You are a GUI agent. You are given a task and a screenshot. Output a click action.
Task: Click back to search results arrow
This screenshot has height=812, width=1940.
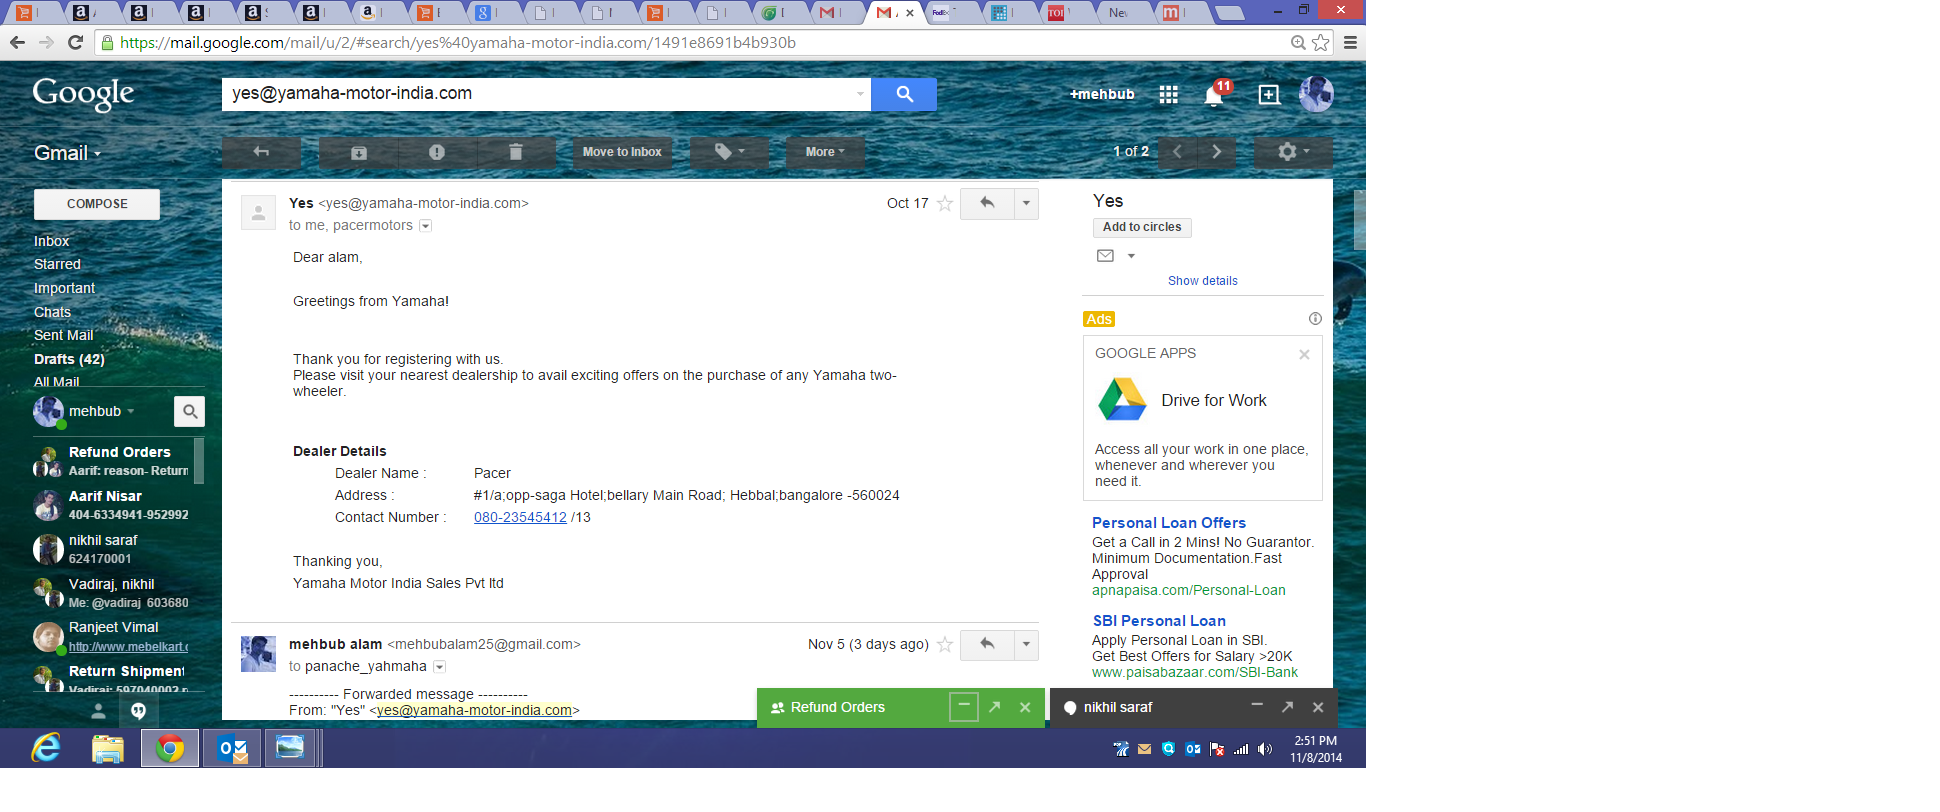[x=261, y=152]
